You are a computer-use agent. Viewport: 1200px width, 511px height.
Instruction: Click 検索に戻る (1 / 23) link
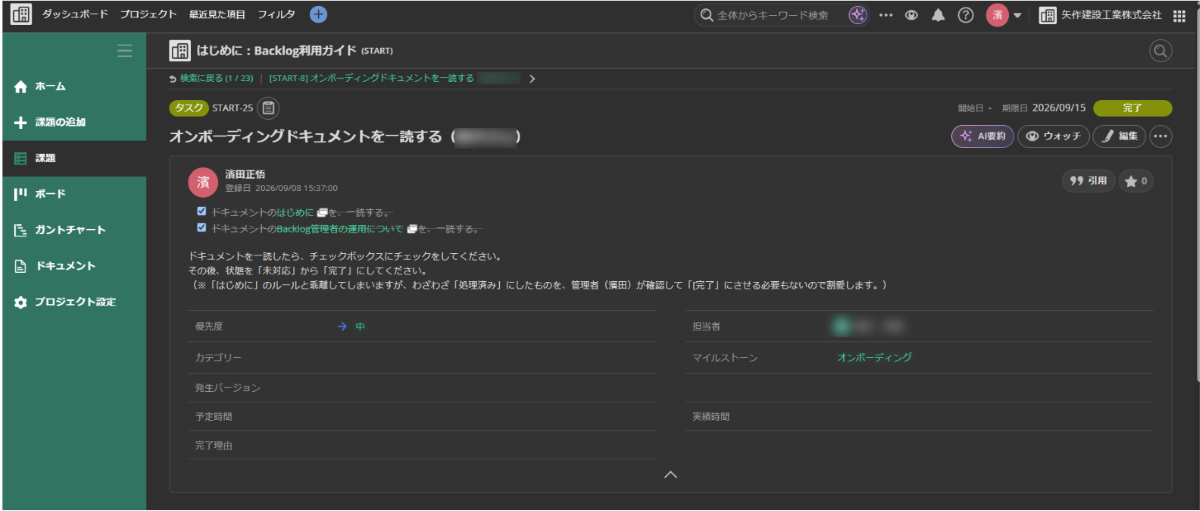(211, 78)
